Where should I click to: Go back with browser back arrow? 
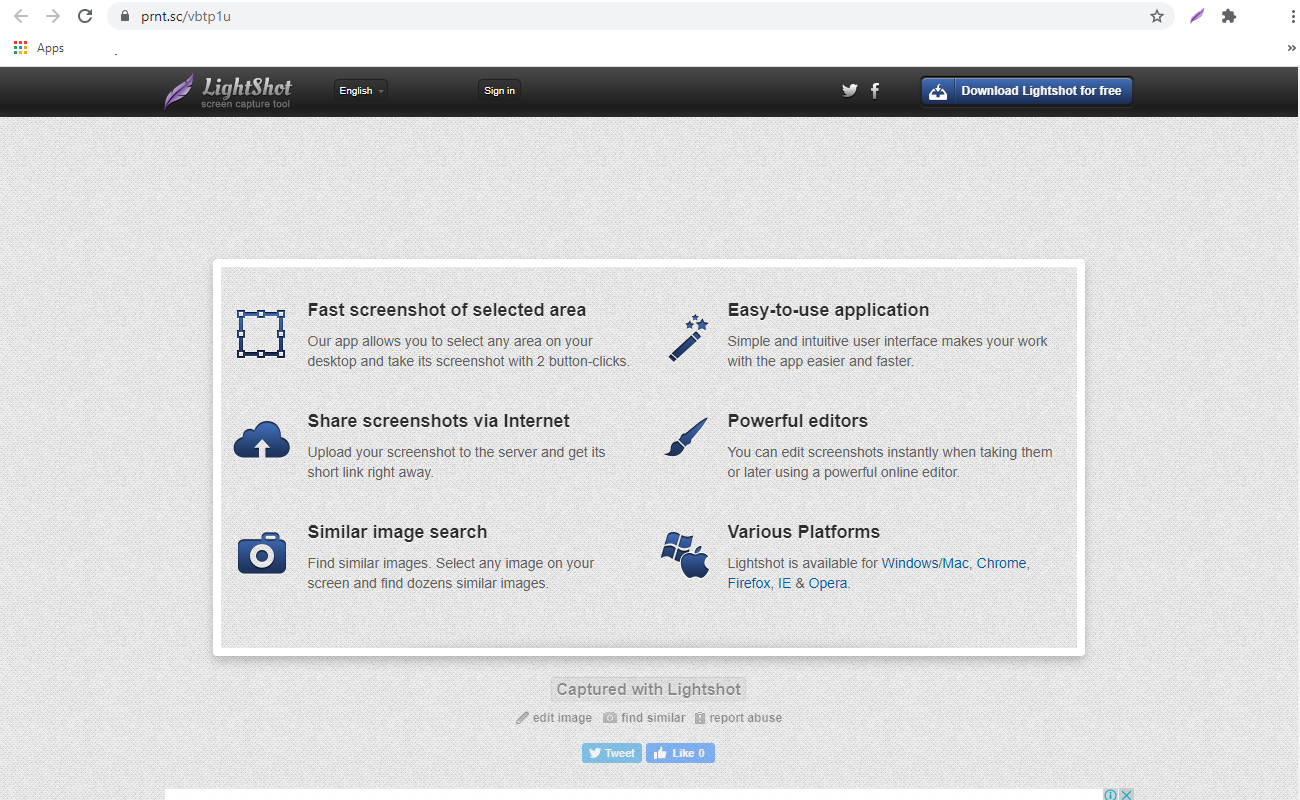tap(21, 16)
